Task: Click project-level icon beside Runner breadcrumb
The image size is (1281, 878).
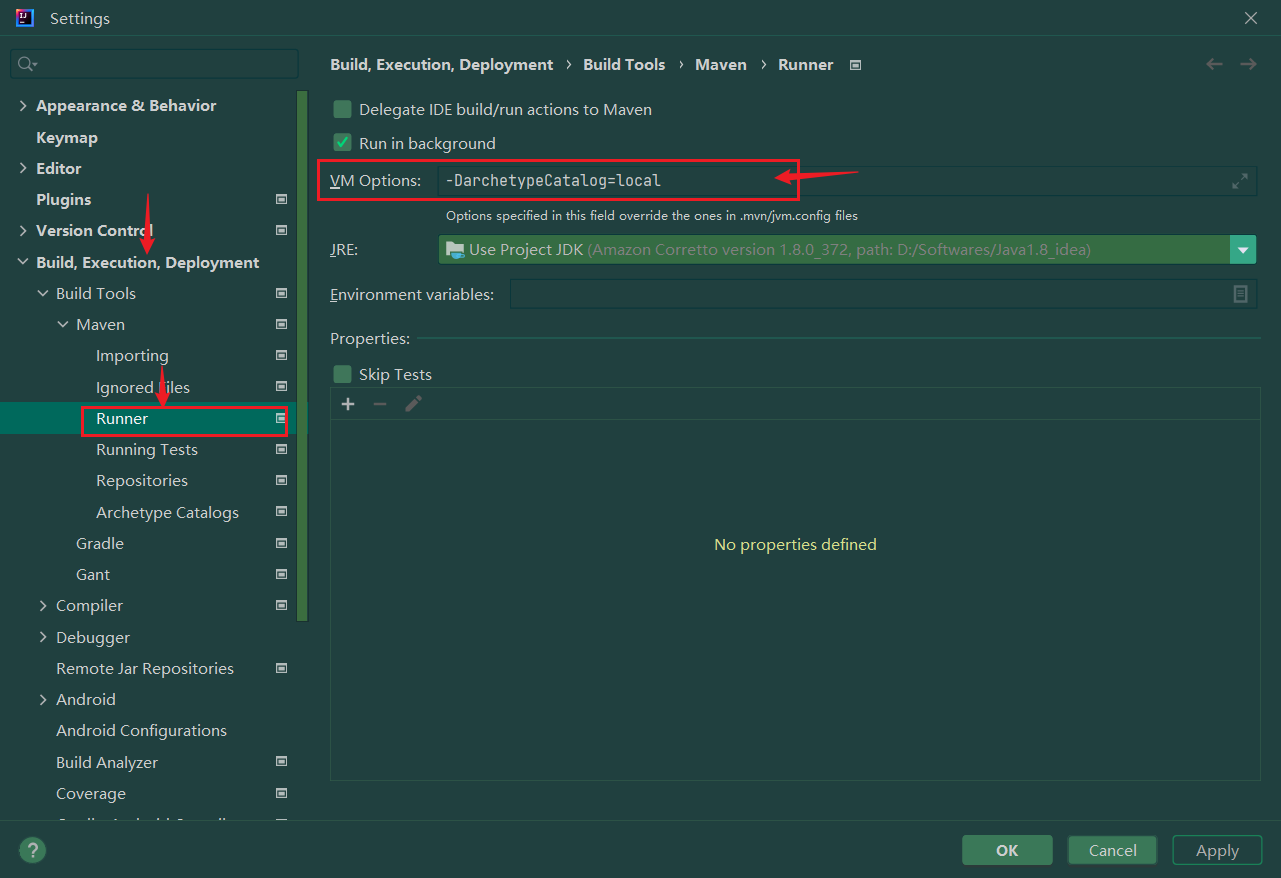Action: click(x=855, y=65)
